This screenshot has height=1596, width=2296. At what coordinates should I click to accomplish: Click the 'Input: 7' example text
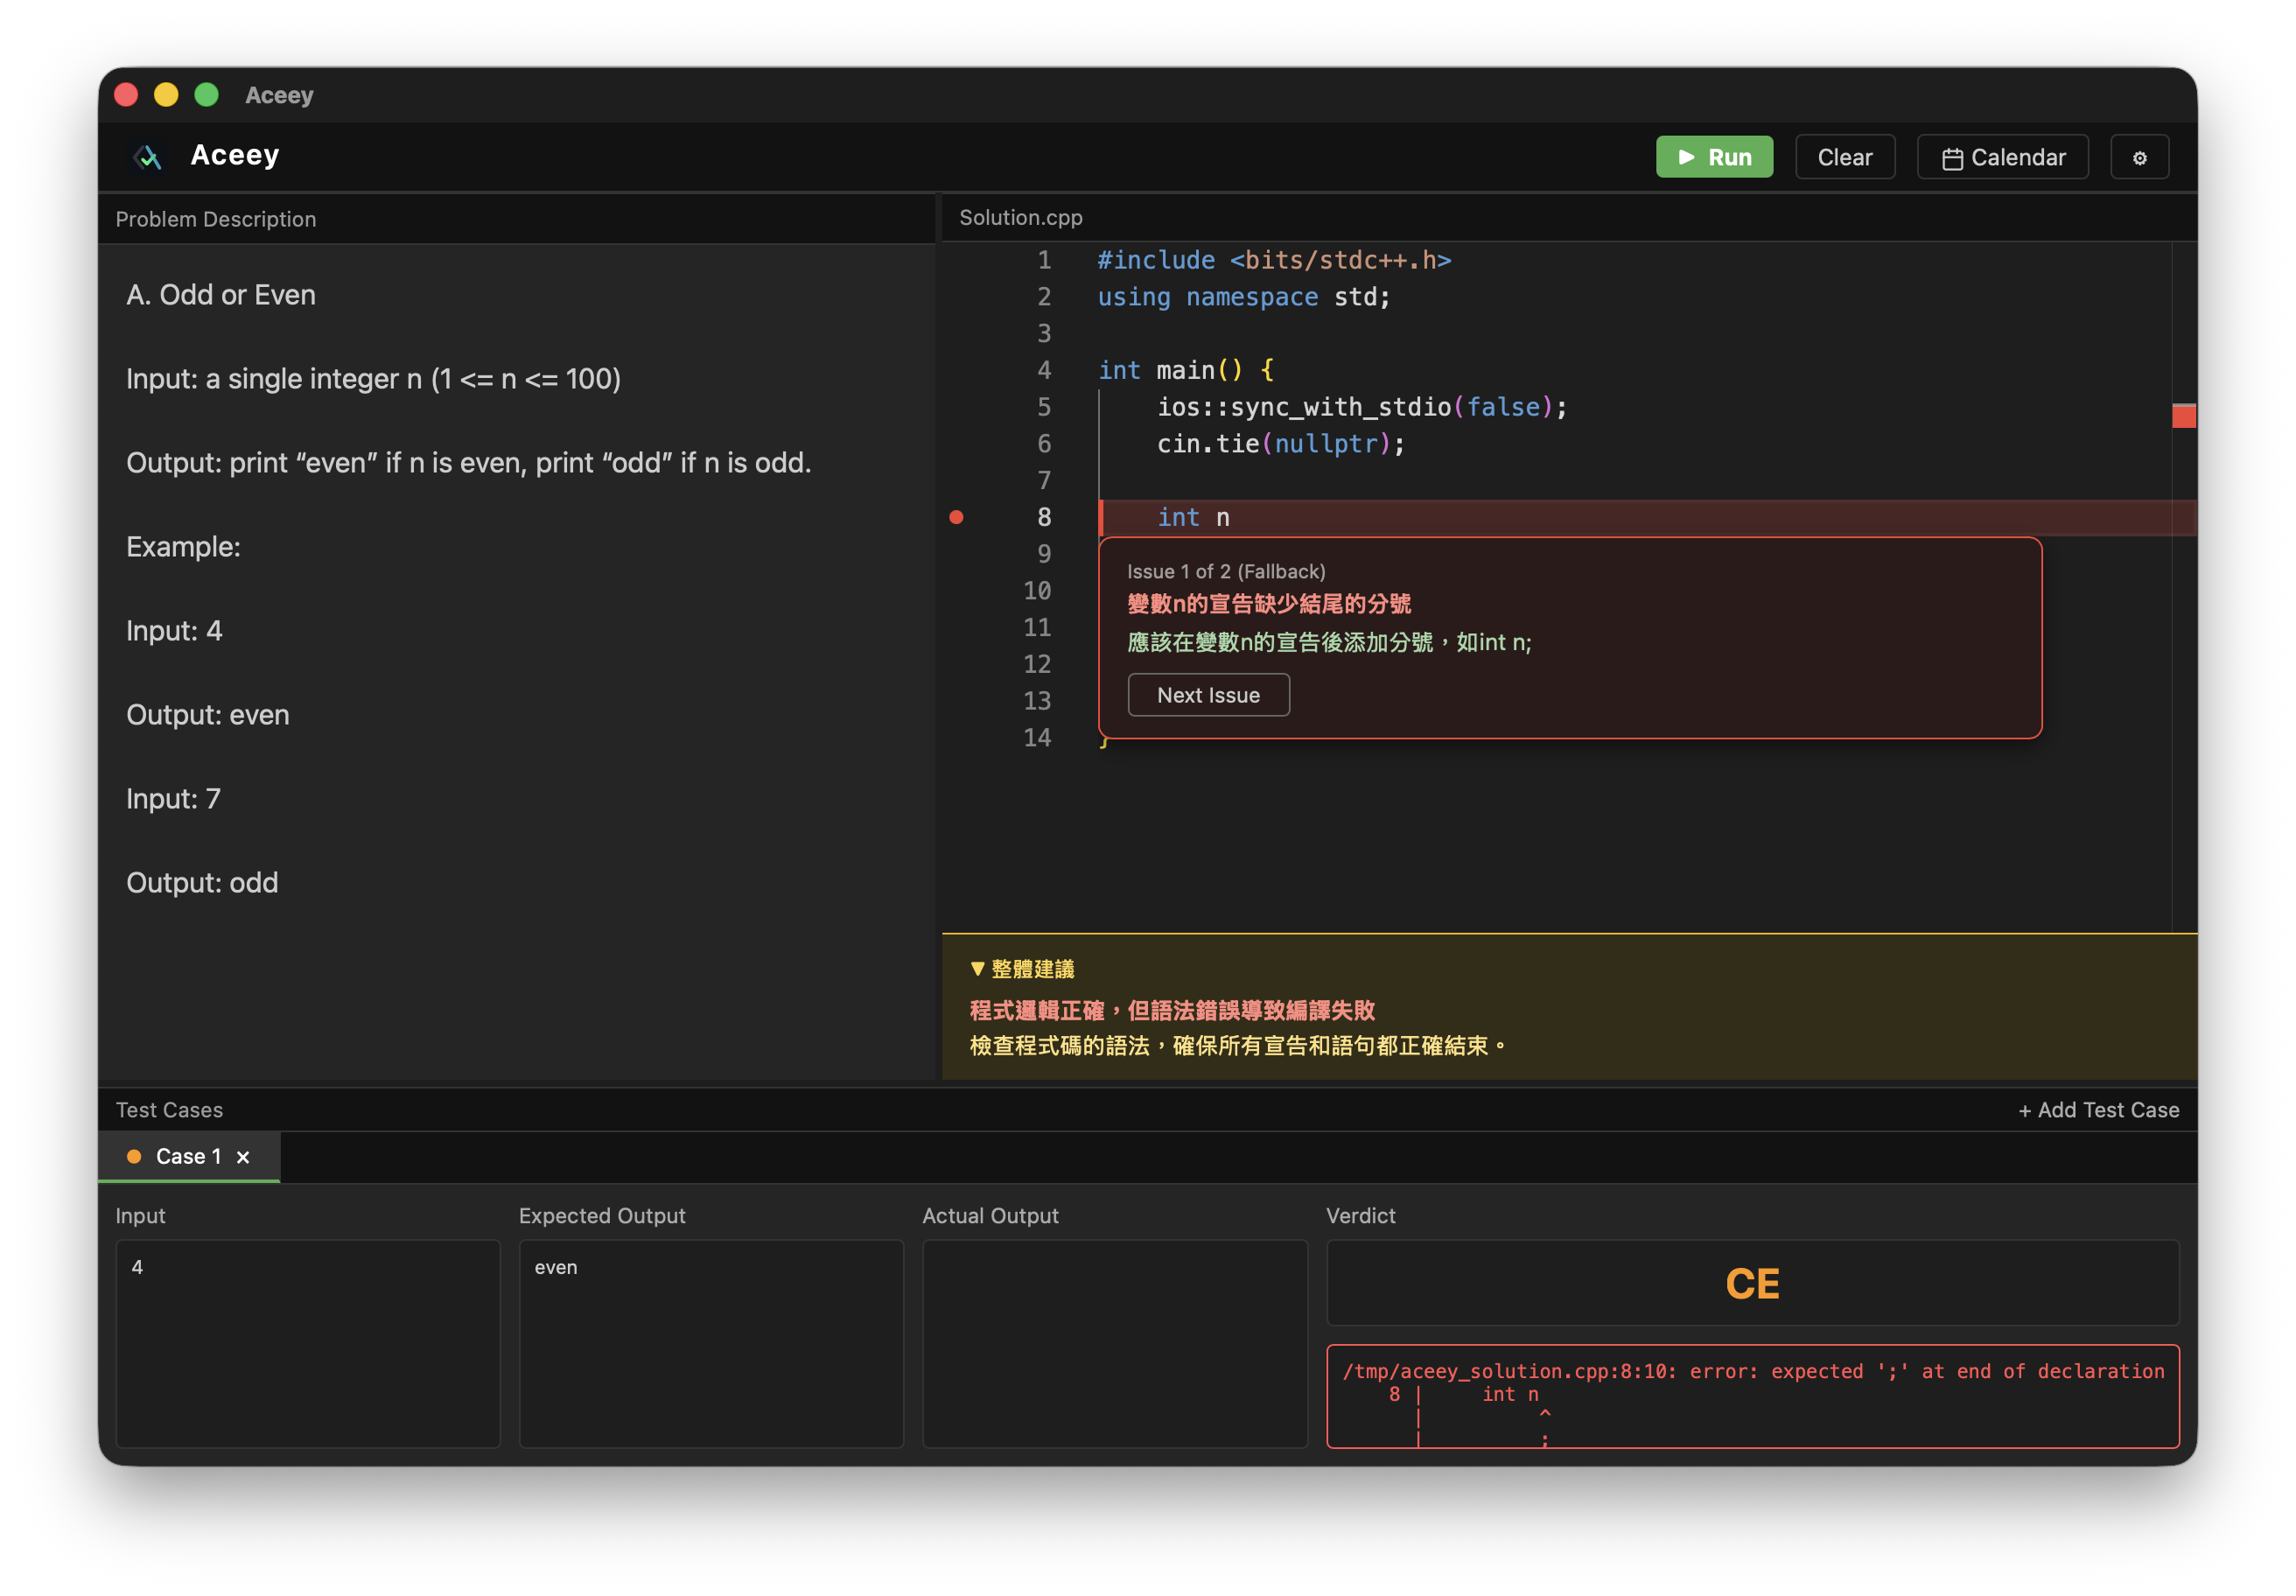(173, 799)
